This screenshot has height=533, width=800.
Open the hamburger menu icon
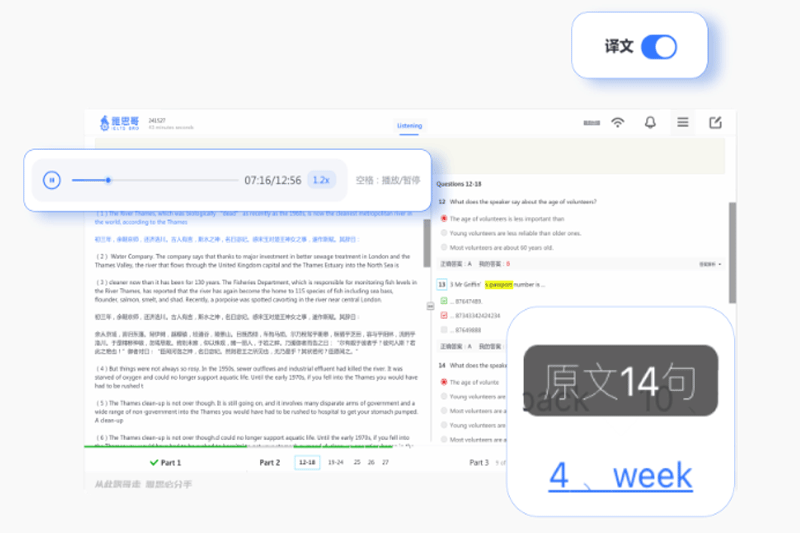click(683, 122)
